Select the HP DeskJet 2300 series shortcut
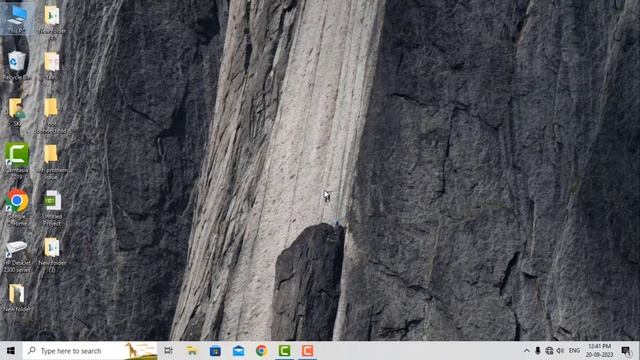640x360 pixels. (17, 256)
